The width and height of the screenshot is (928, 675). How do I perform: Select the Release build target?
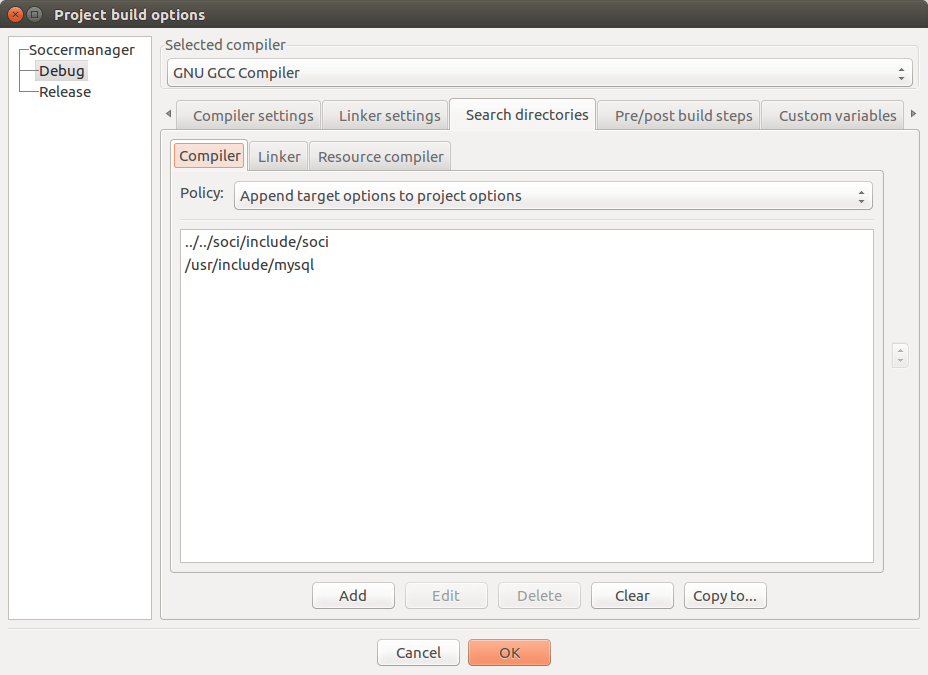[x=65, y=92]
